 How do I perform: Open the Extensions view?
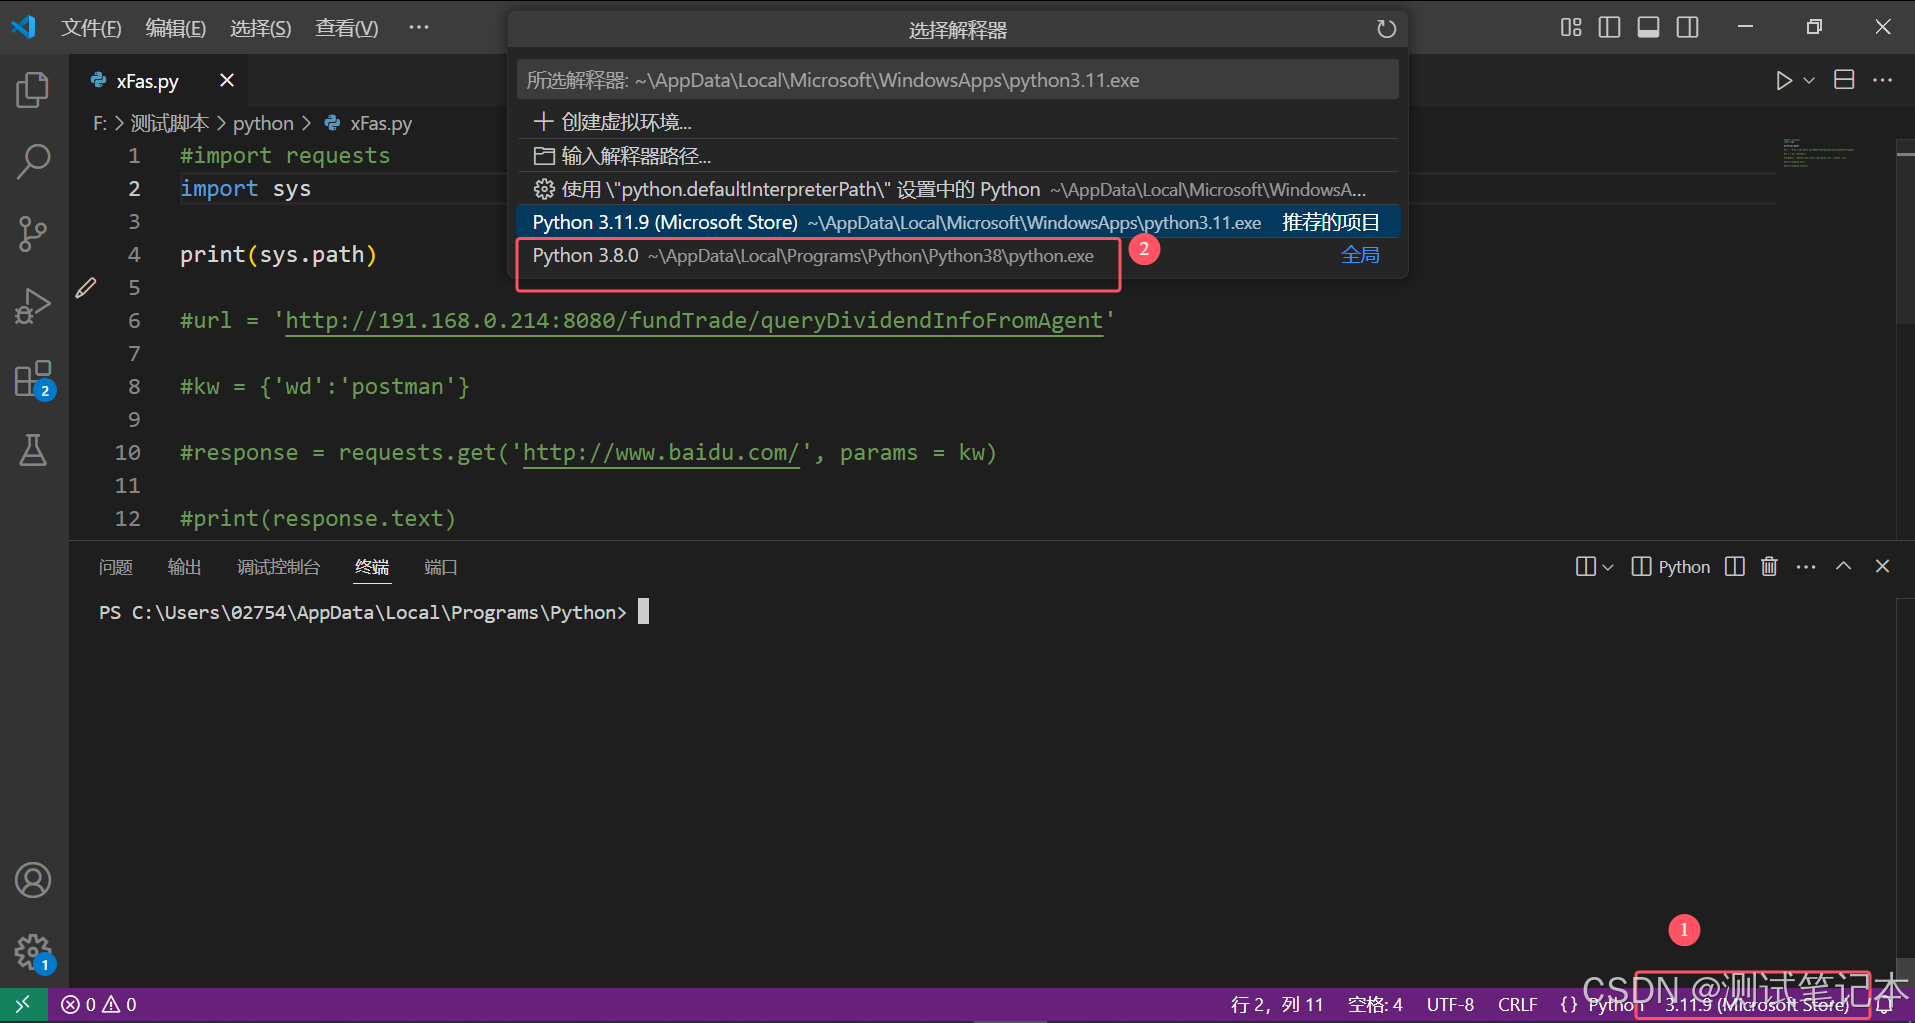pos(32,378)
